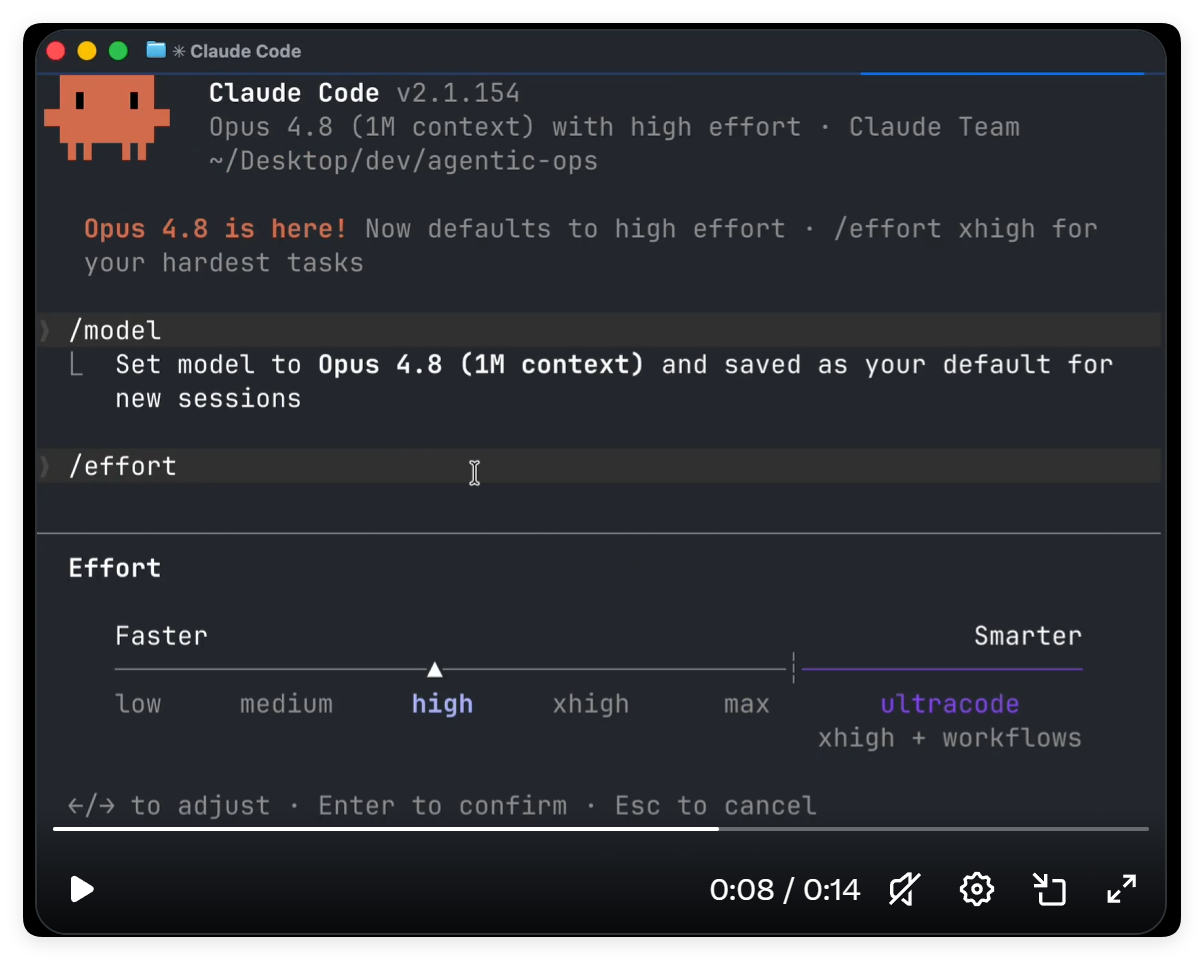The image size is (1204, 960).
Task: Click the green macOS zoom button
Action: 118,50
